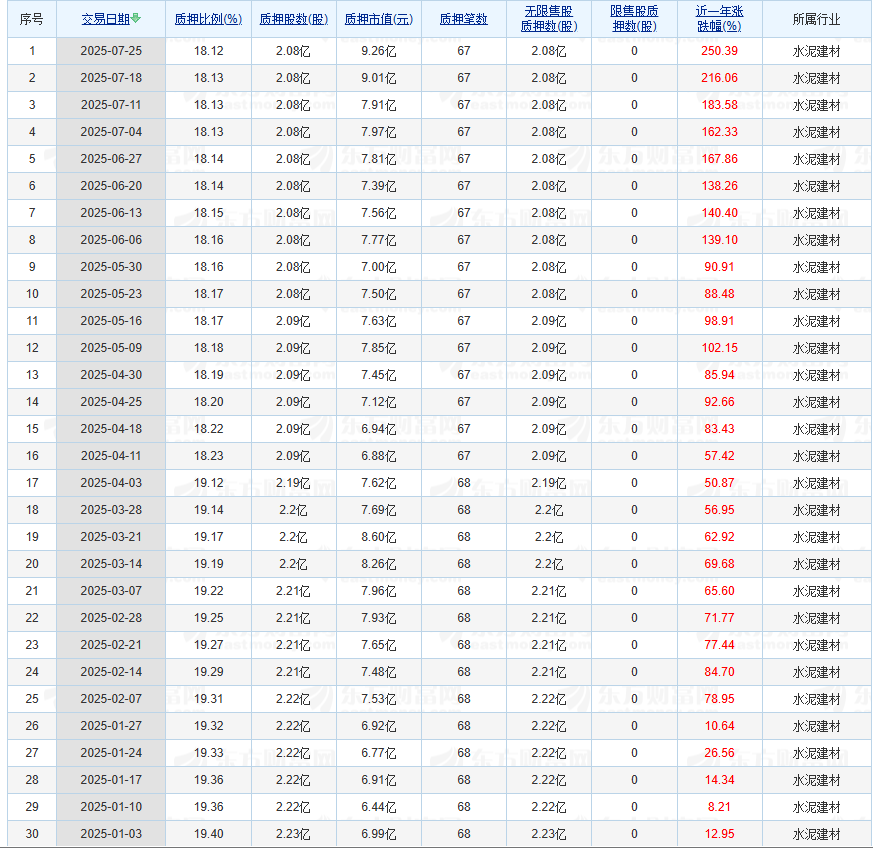
Task: Select date cell 2025-01-24
Action: pyautogui.click(x=111, y=753)
